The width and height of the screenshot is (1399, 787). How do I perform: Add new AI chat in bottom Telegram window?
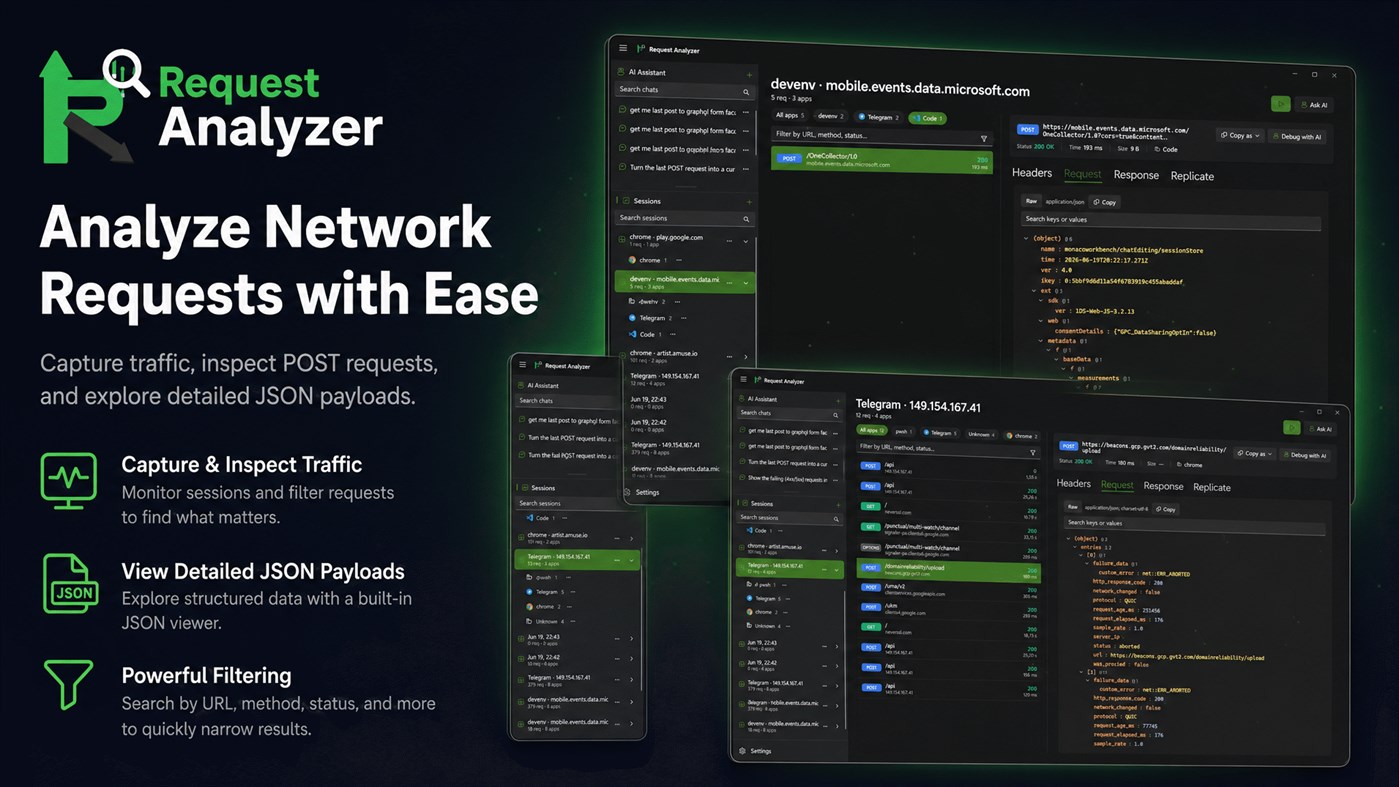(838, 399)
